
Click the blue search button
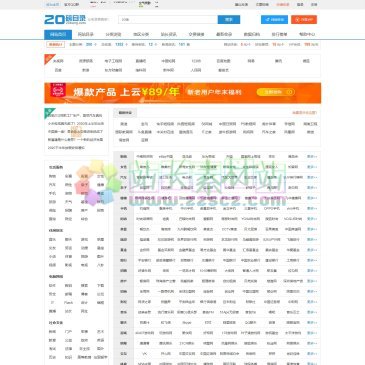(x=229, y=20)
